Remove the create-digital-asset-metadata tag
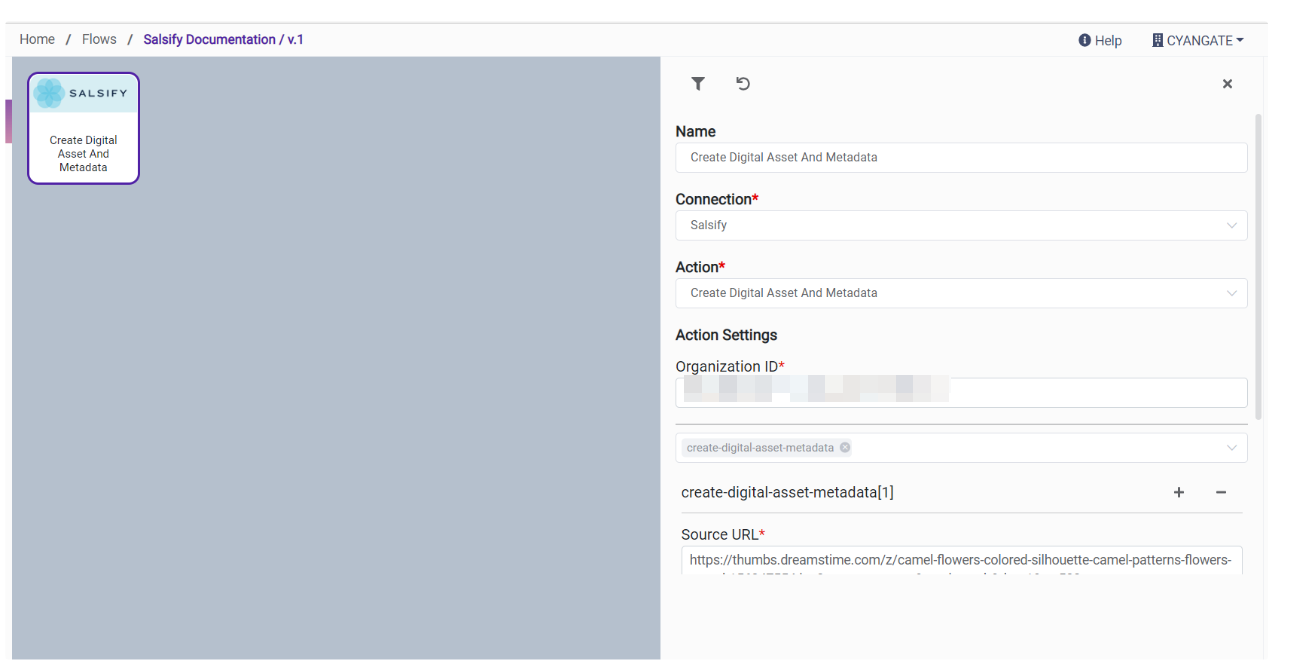1295x672 pixels. coord(845,448)
